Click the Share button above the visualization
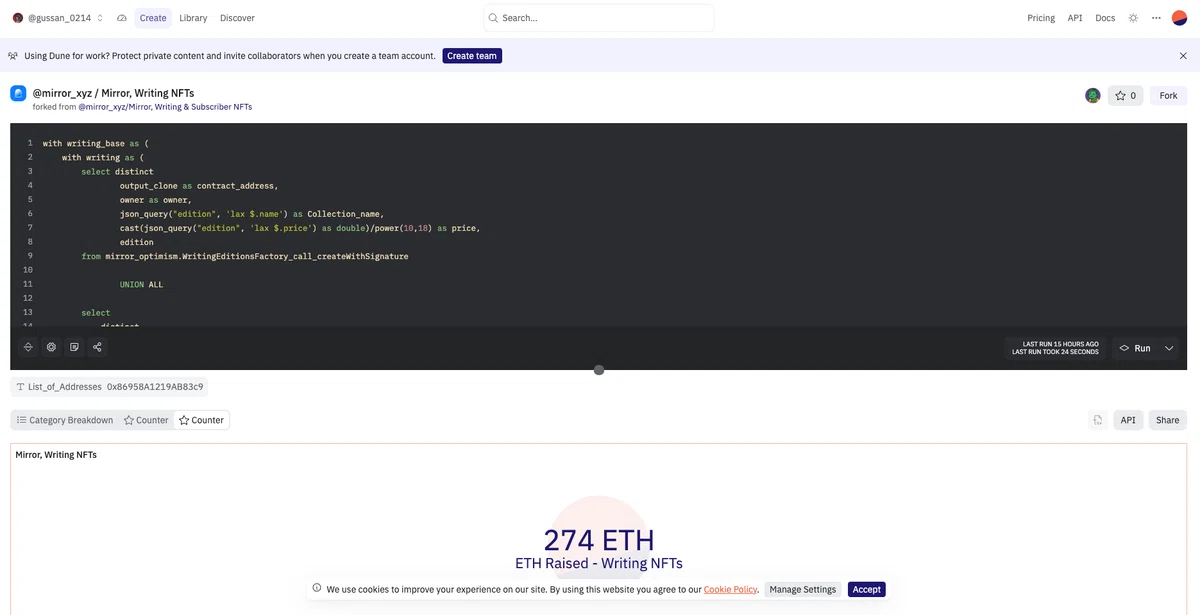The image size is (1200, 615). pos(1168,420)
